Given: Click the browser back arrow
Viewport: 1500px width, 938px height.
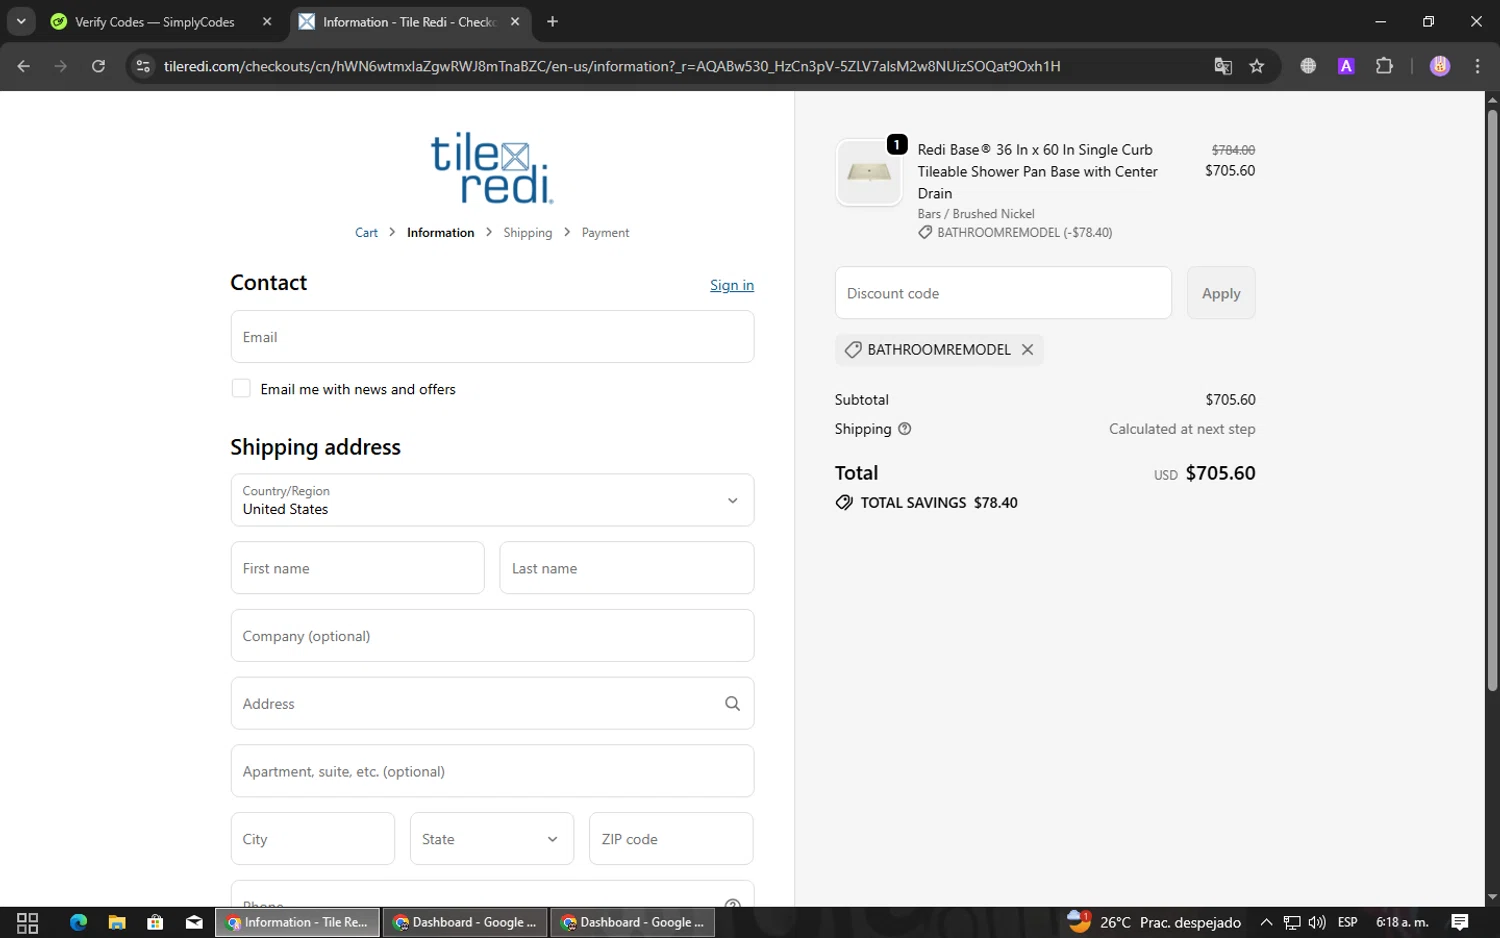Looking at the screenshot, I should click(x=23, y=66).
